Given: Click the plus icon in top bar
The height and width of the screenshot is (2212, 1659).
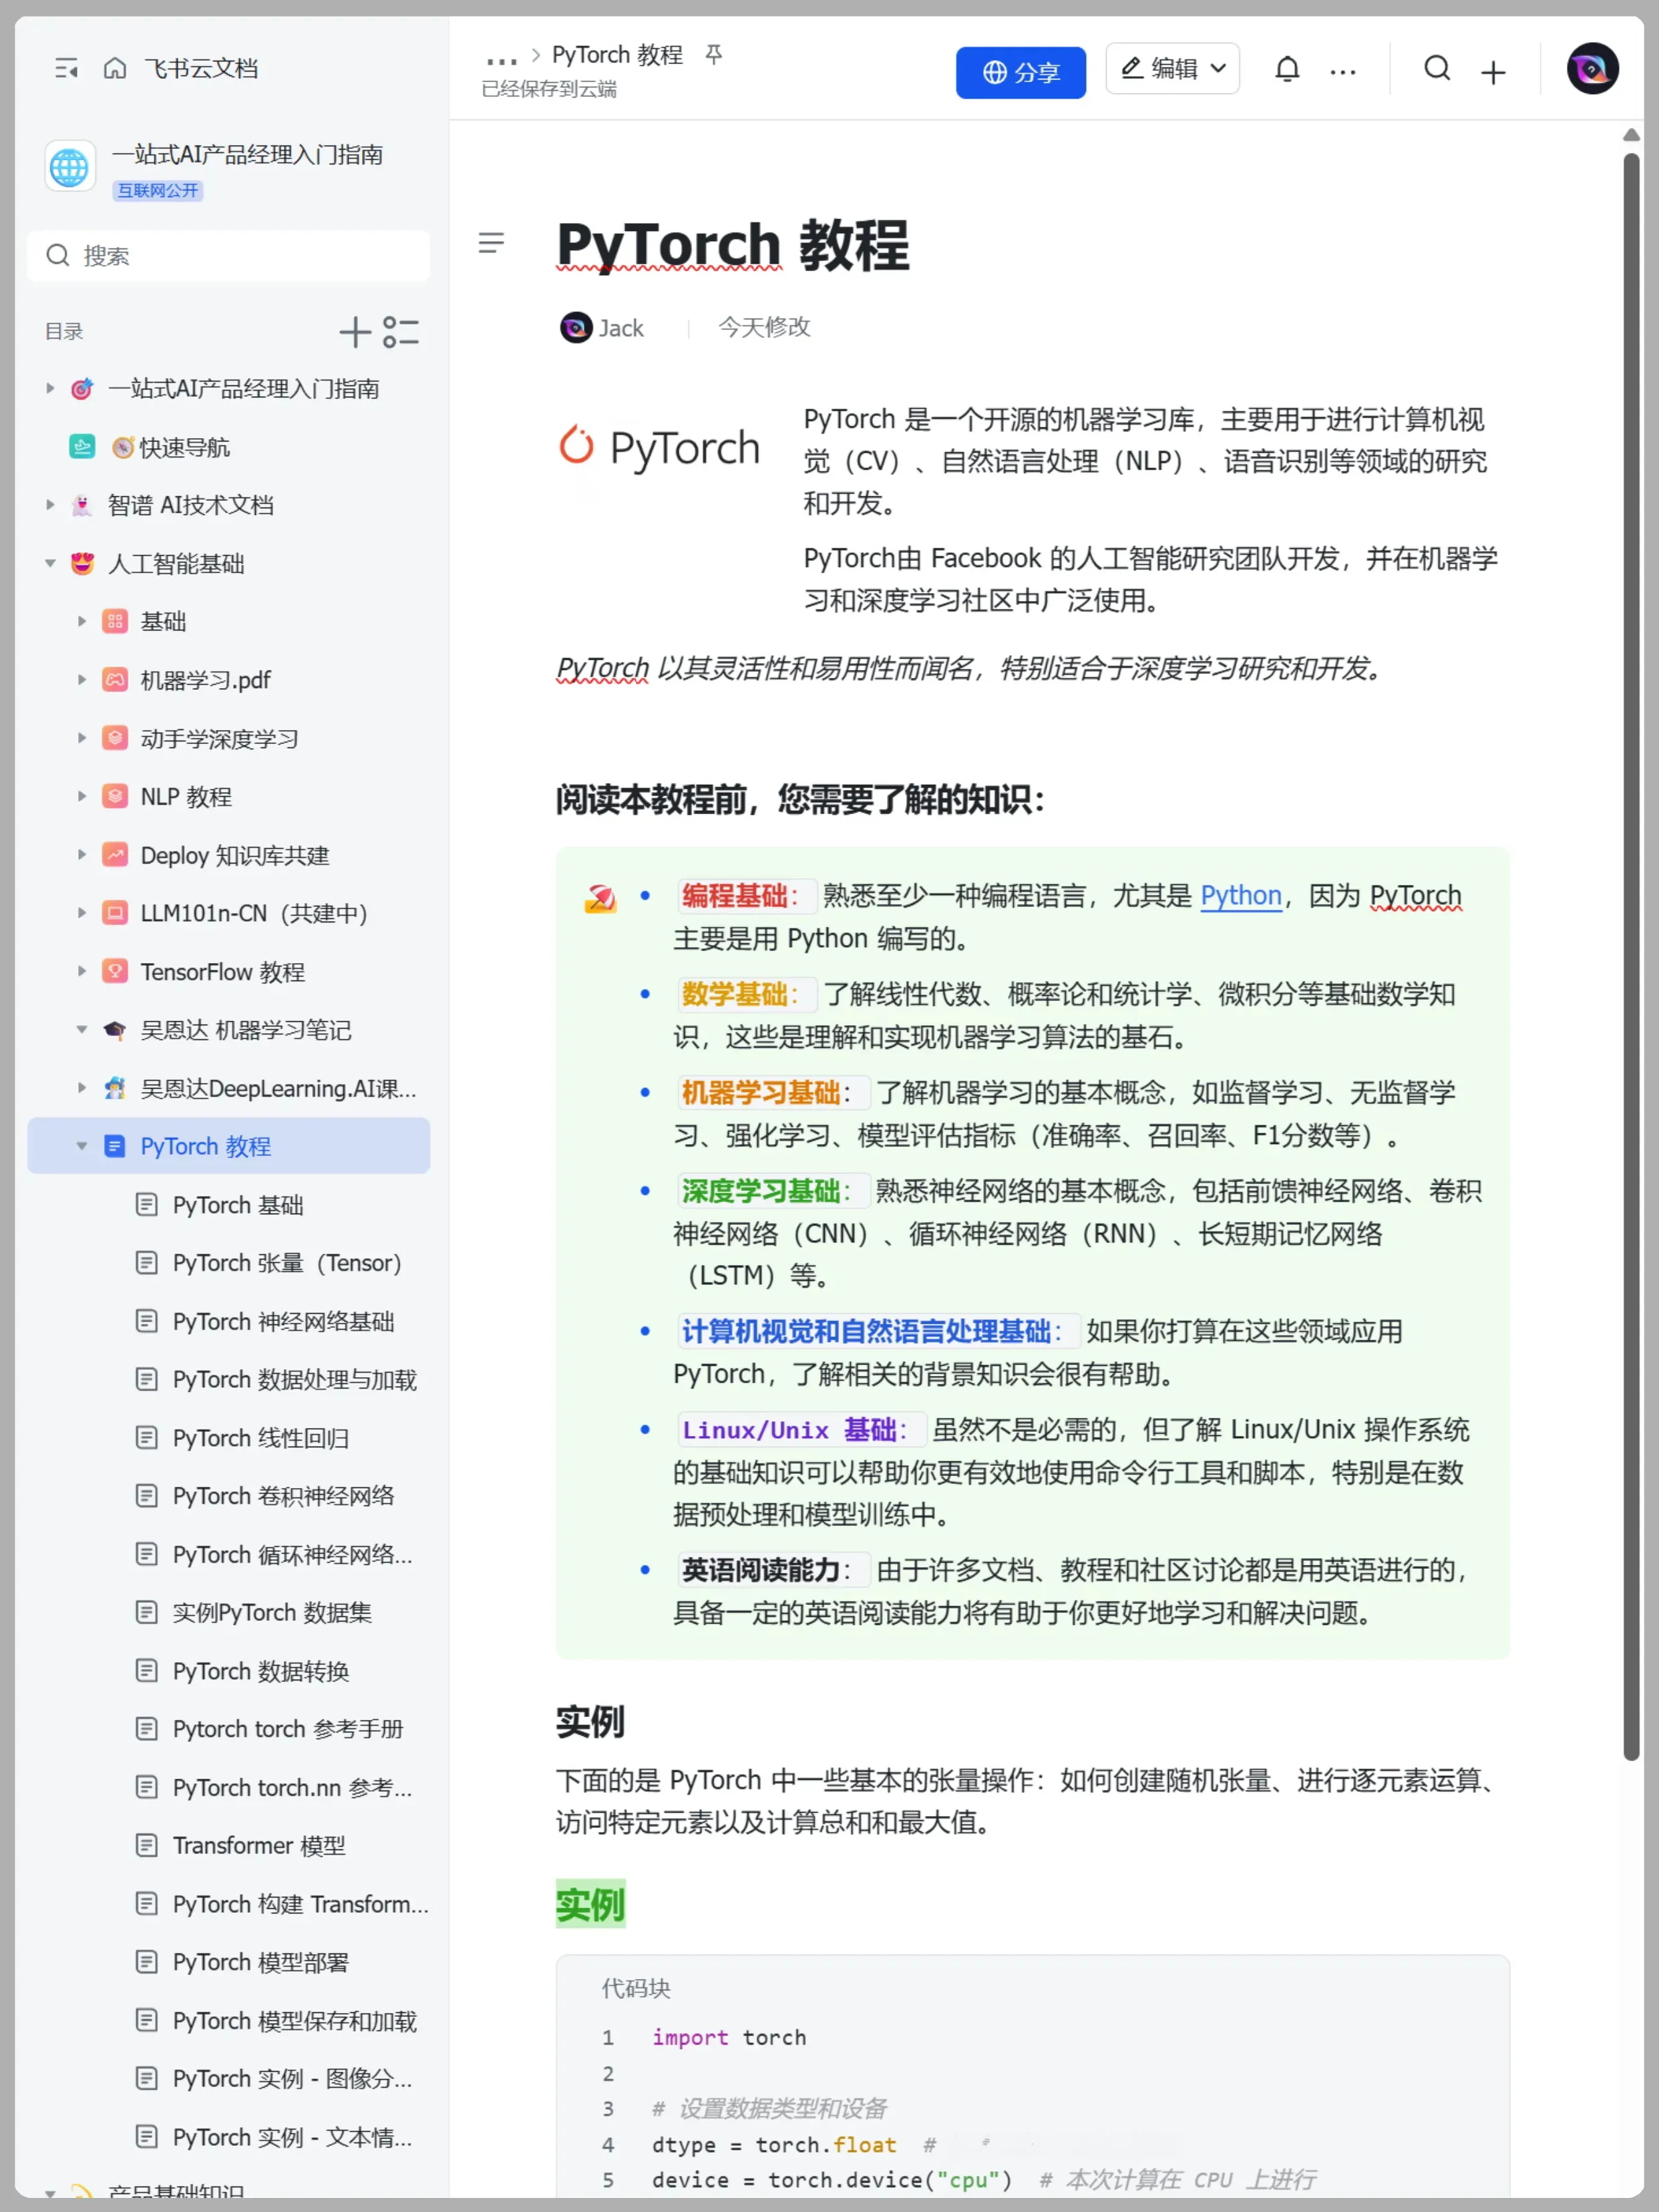Looking at the screenshot, I should tap(1493, 72).
